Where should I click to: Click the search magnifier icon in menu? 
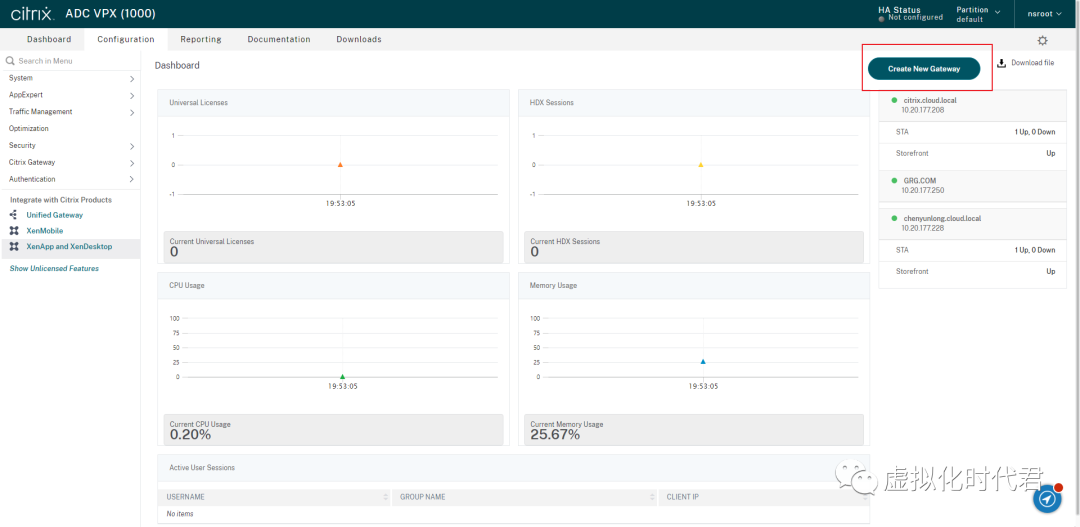[x=10, y=61]
